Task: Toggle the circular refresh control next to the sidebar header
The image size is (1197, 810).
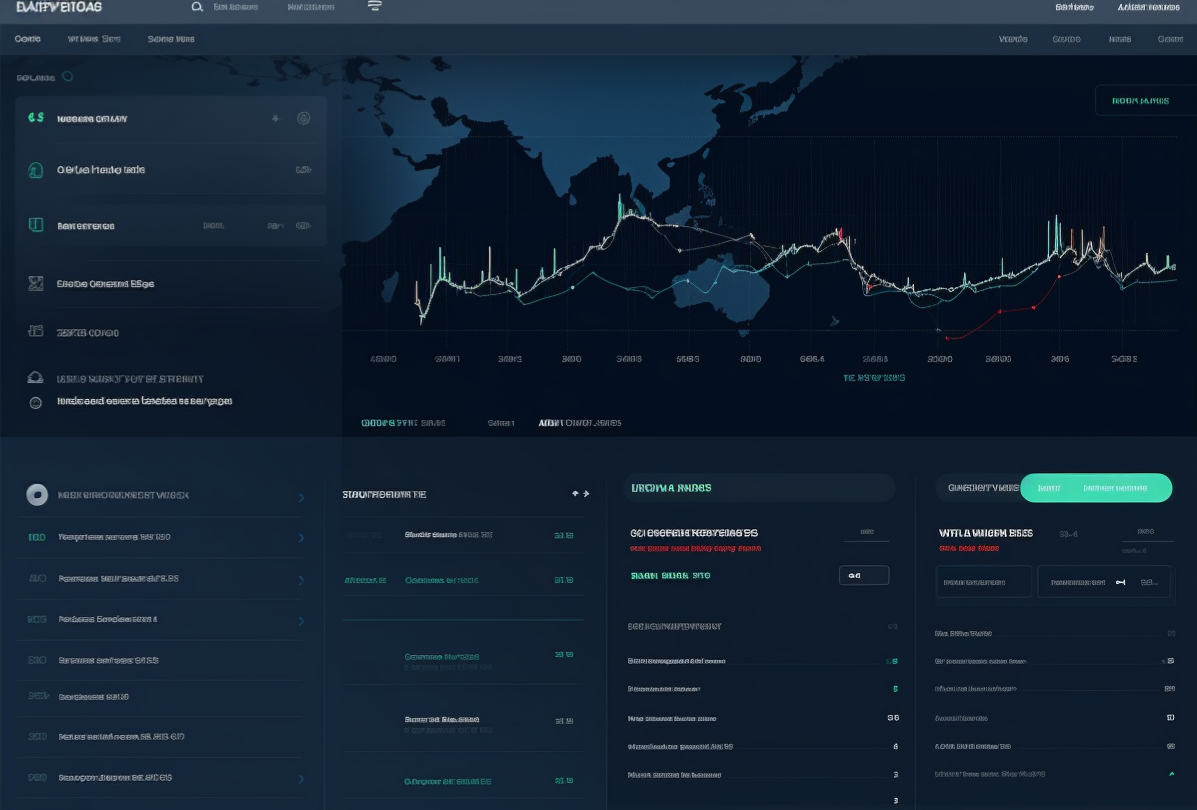Action: point(66,76)
